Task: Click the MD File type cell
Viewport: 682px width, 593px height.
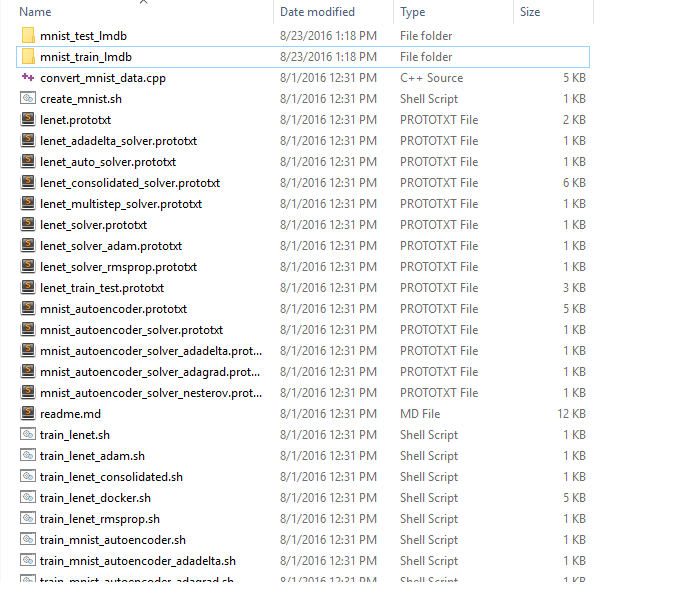Action: 420,414
